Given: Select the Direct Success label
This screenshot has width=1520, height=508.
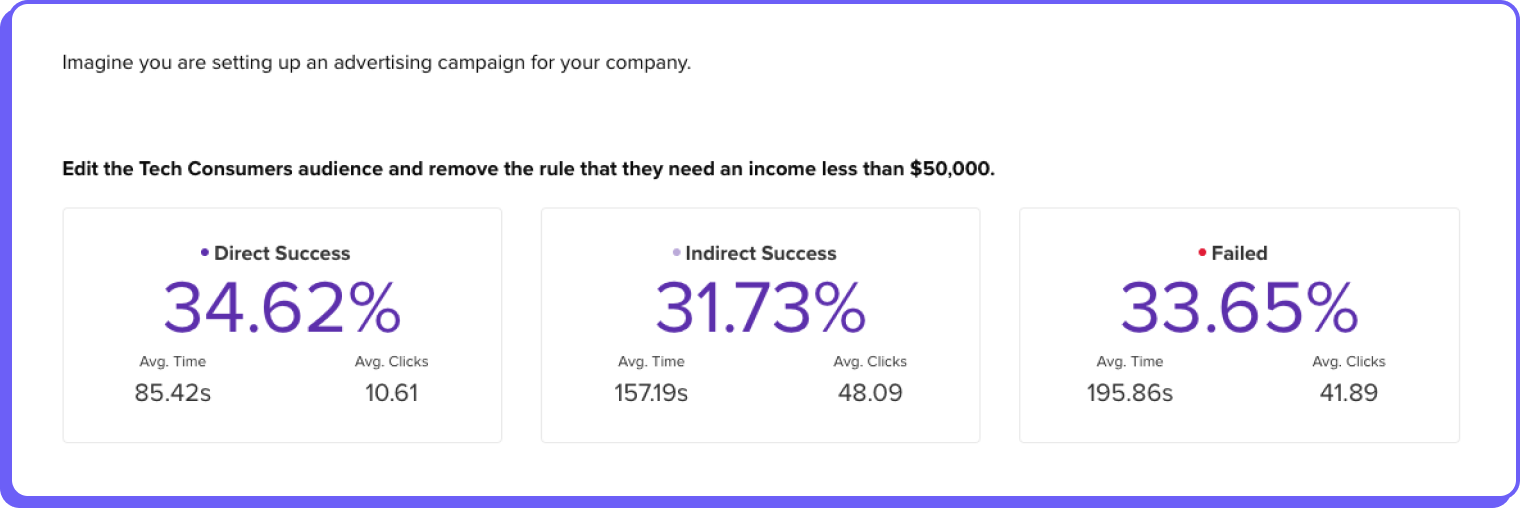Looking at the screenshot, I should point(282,253).
